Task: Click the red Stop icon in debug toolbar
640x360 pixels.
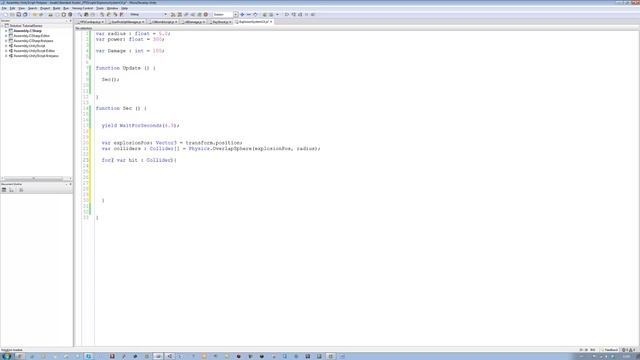Action: click(x=206, y=14)
